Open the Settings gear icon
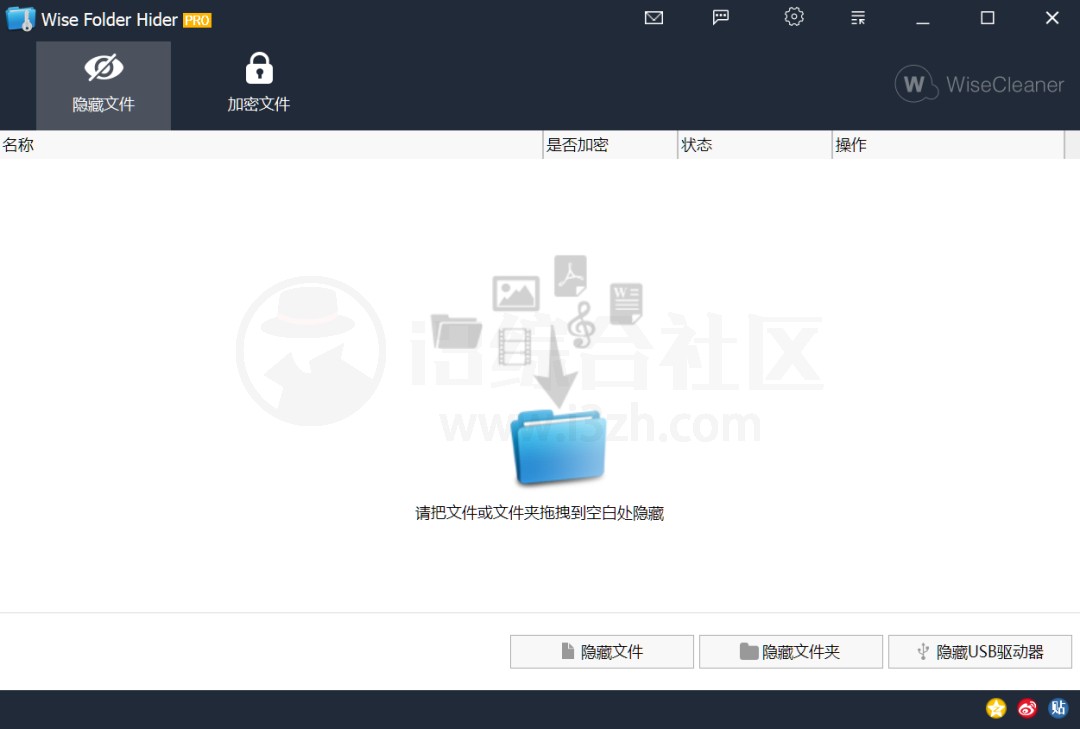Image resolution: width=1080 pixels, height=729 pixels. [793, 17]
